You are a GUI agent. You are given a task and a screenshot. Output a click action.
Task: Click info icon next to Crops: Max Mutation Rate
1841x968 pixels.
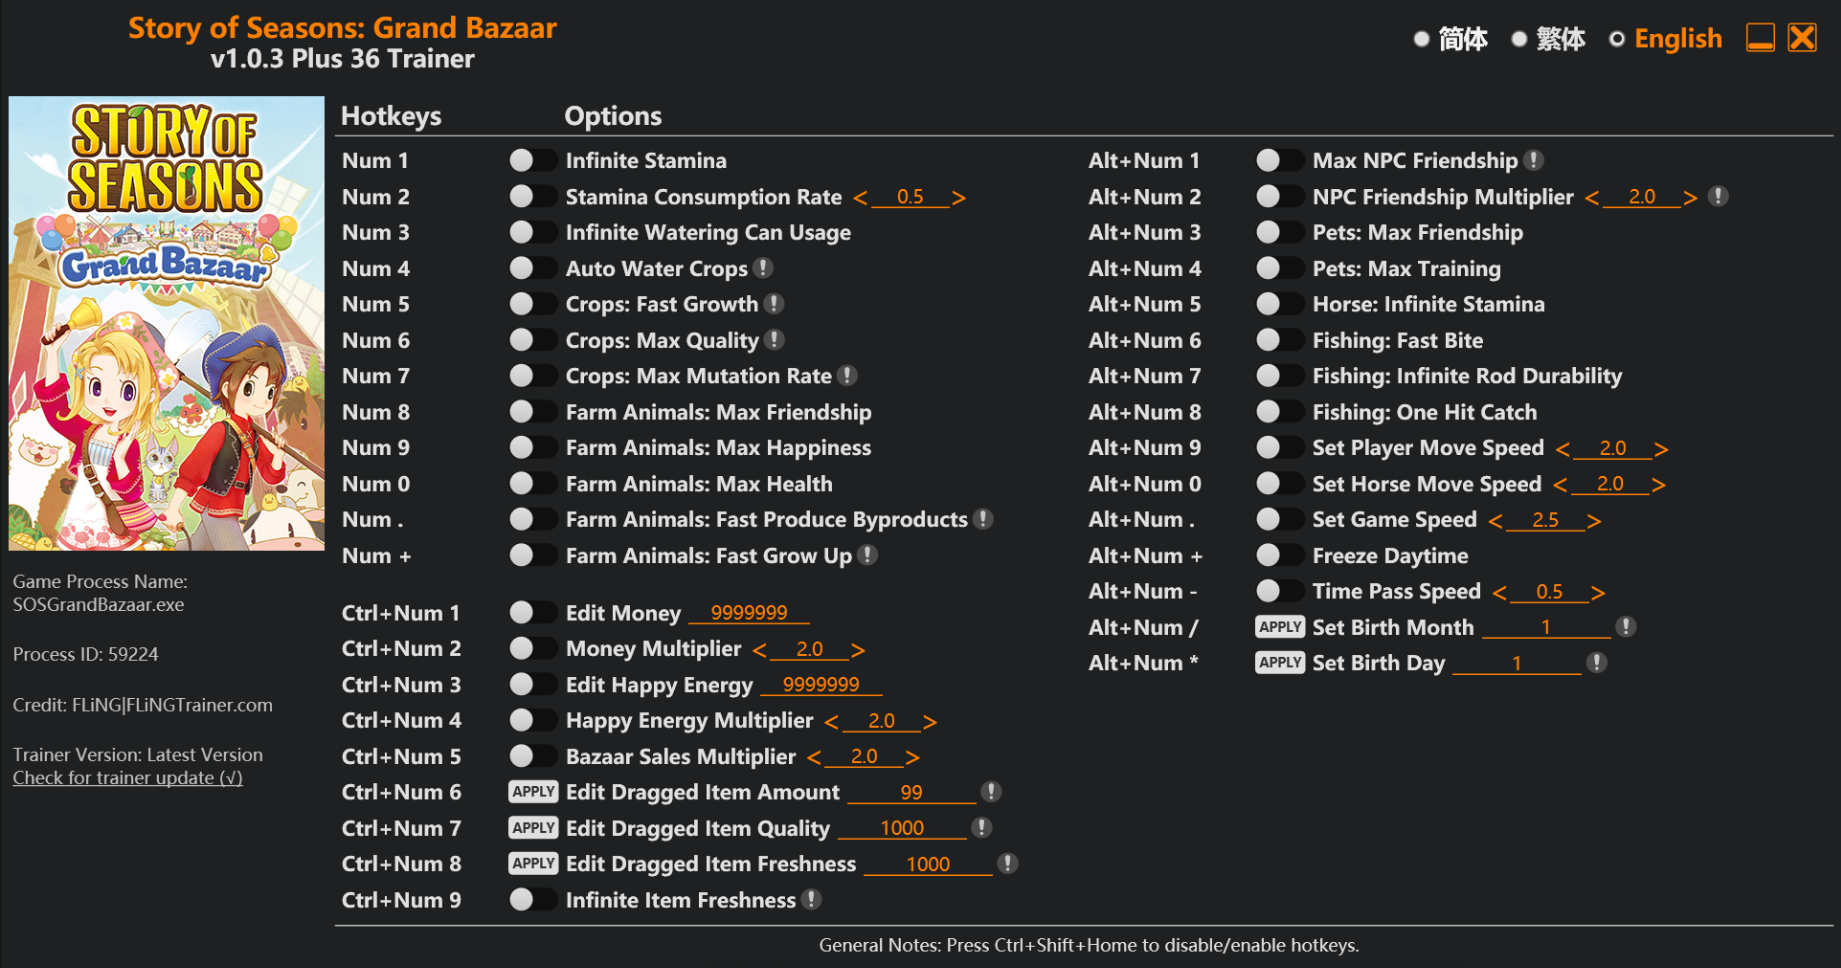[x=847, y=376]
